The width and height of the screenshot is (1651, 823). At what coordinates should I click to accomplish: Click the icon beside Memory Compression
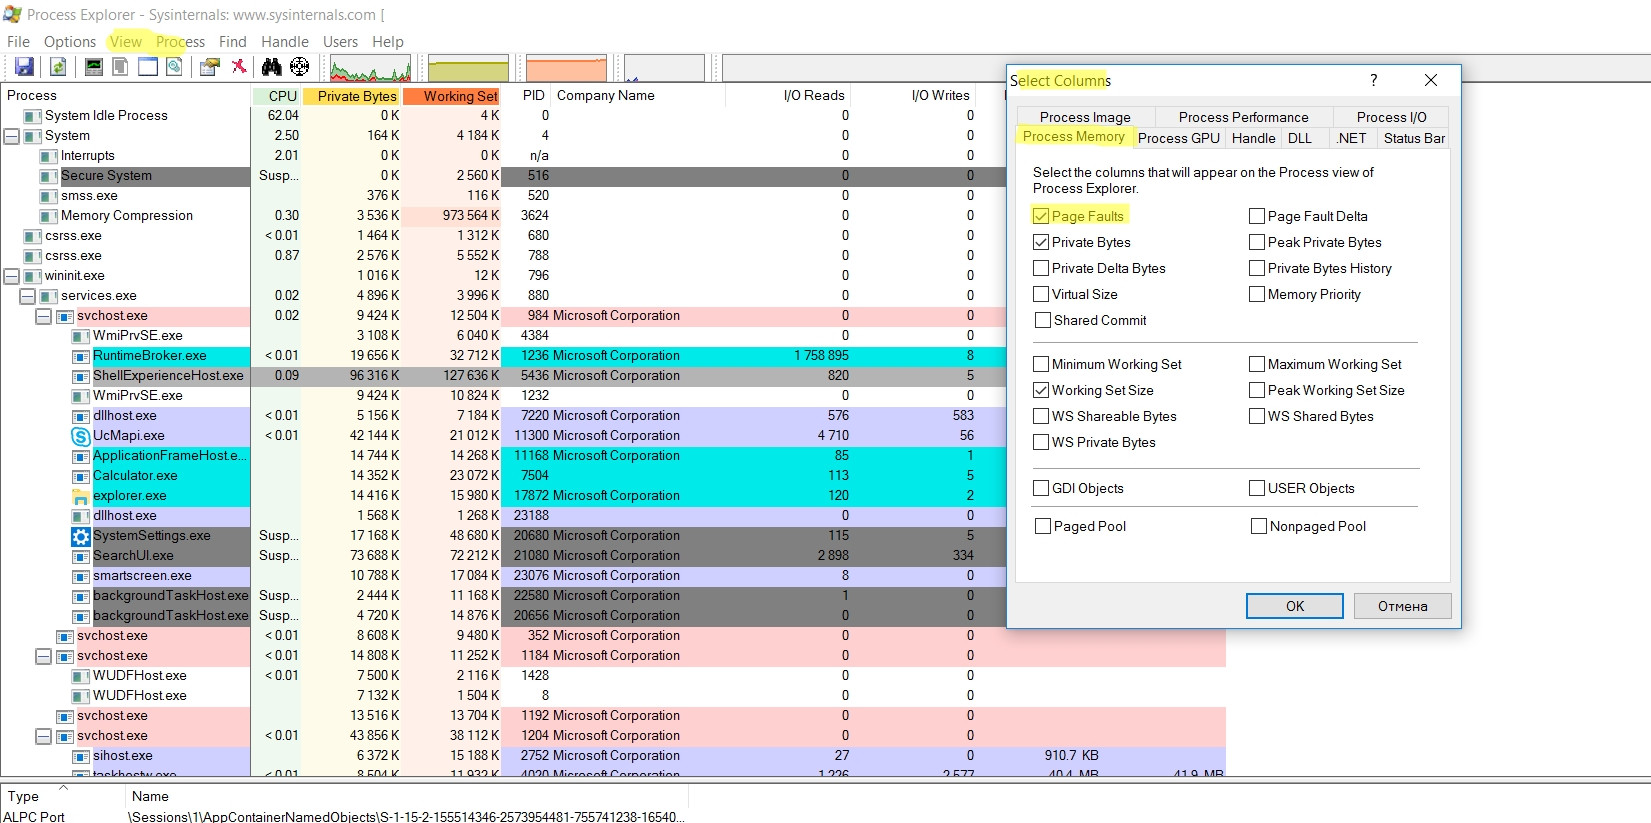(x=49, y=216)
